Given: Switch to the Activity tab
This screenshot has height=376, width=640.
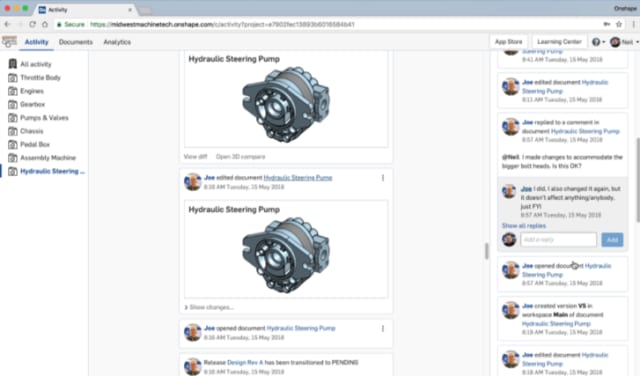Looking at the screenshot, I should pos(36,42).
